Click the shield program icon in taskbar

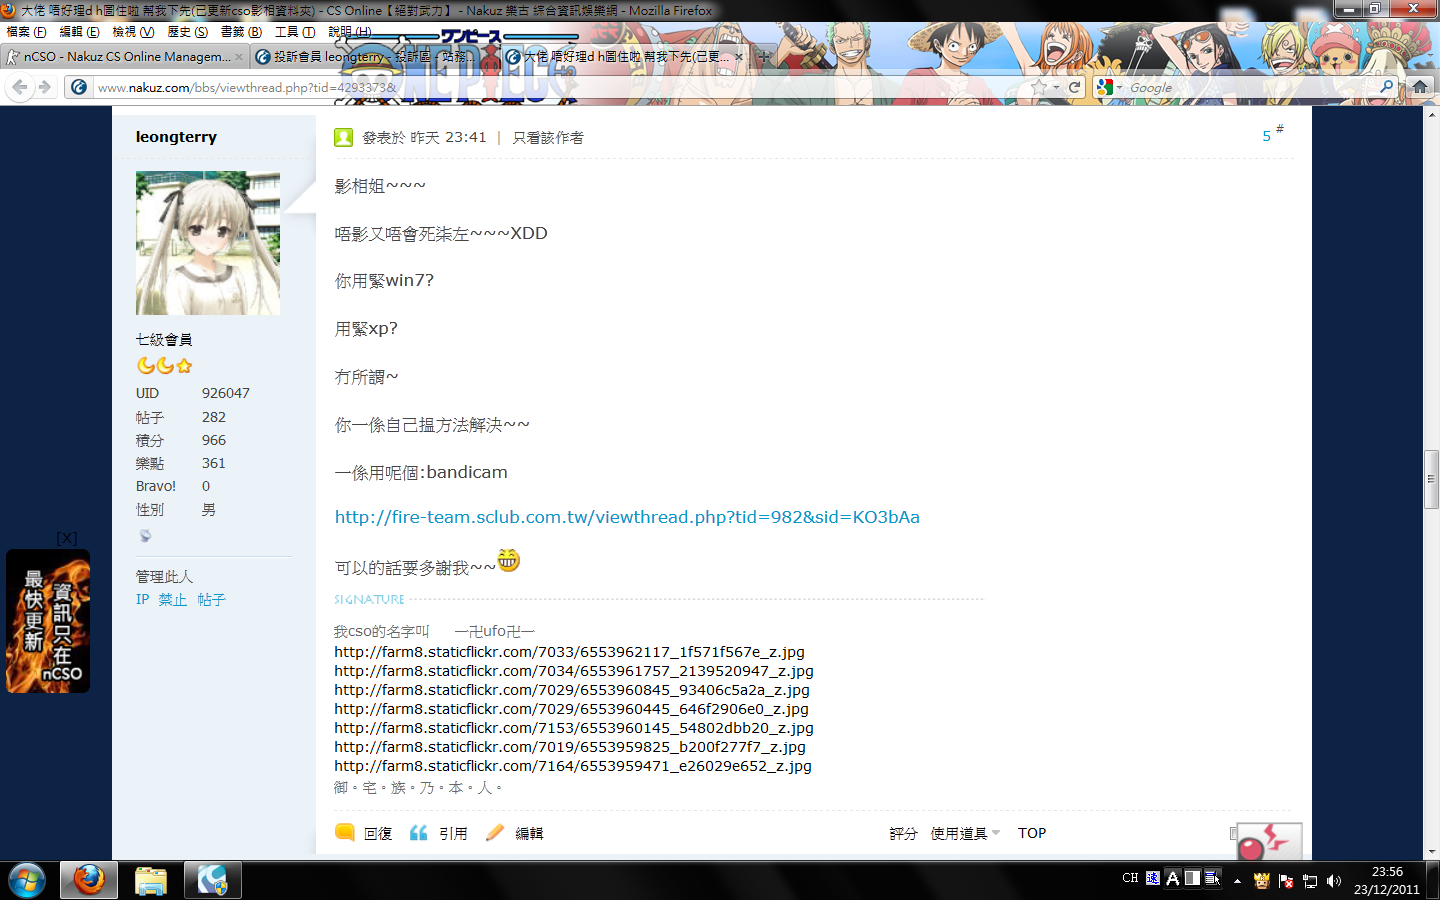(212, 881)
